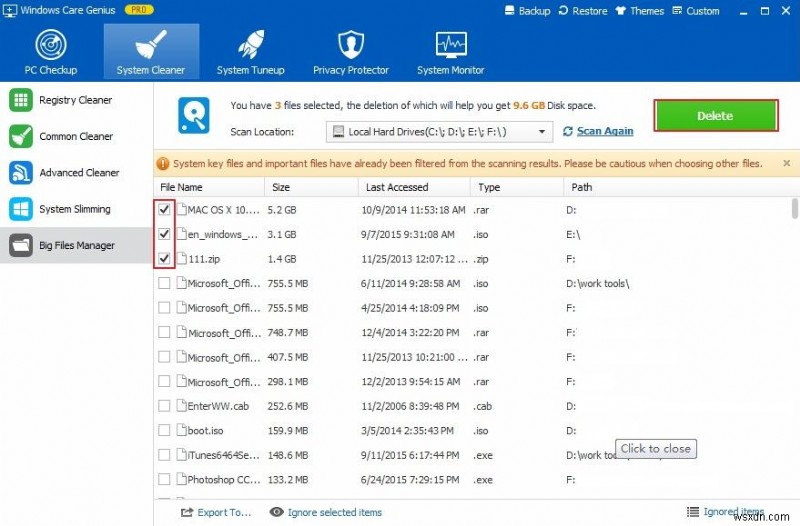This screenshot has width=800, height=526.
Task: Click the Themes label in title bar
Action: pos(647,11)
